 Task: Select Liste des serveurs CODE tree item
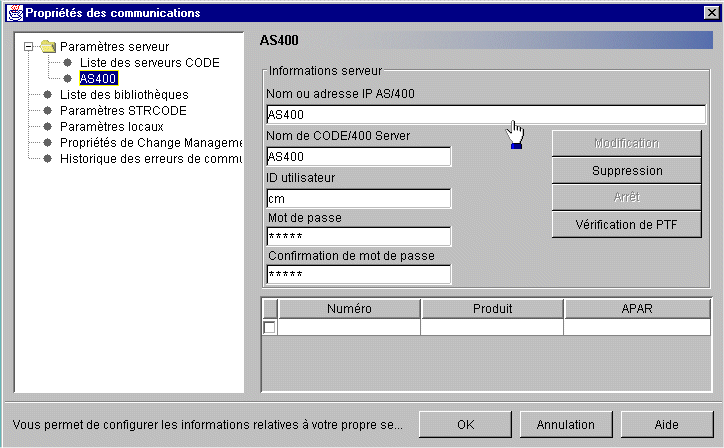tap(149, 63)
